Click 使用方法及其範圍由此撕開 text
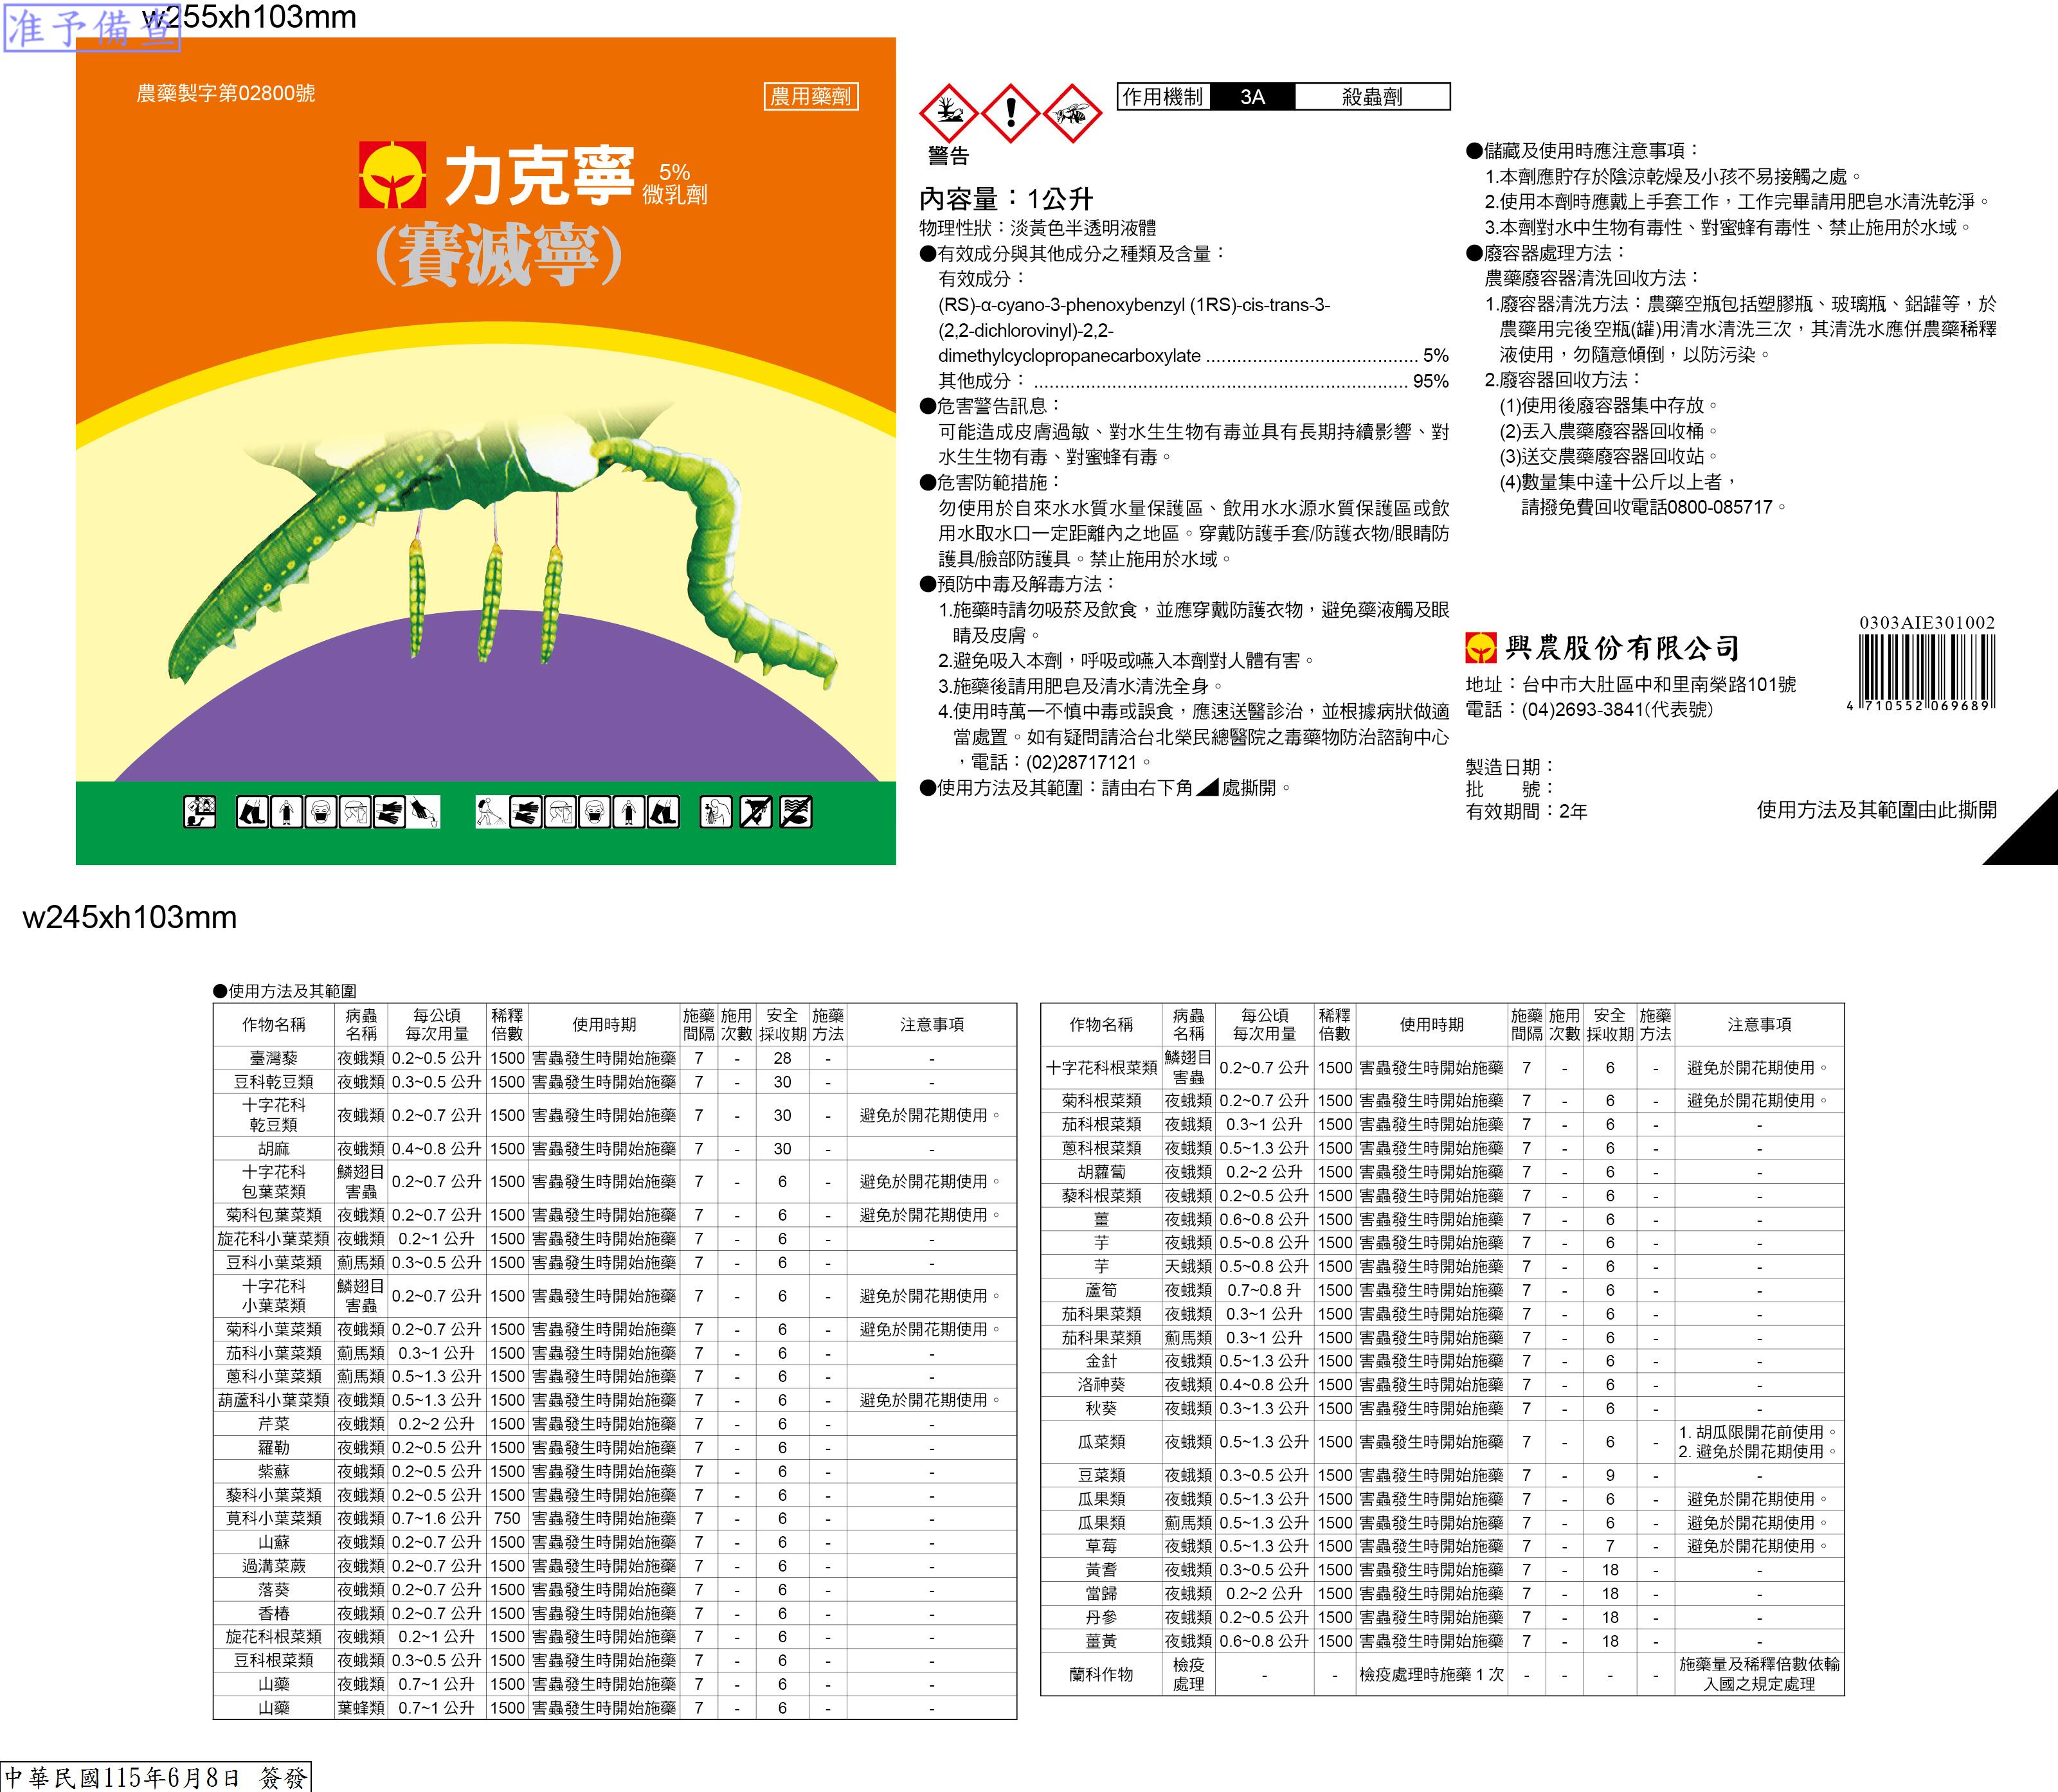Viewport: 2058px width, 1792px height. click(x=1877, y=810)
